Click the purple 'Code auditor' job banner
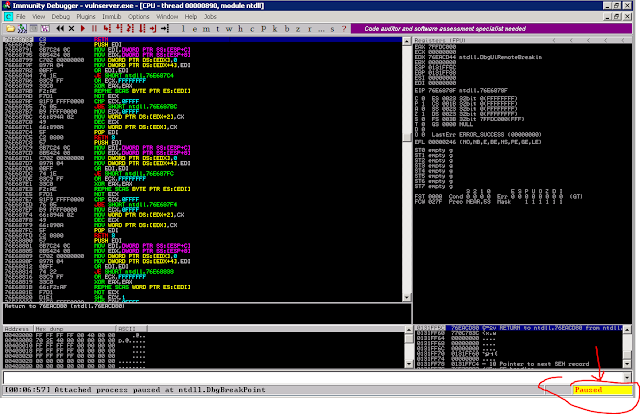Screen dimensions: 640x414 491,29
